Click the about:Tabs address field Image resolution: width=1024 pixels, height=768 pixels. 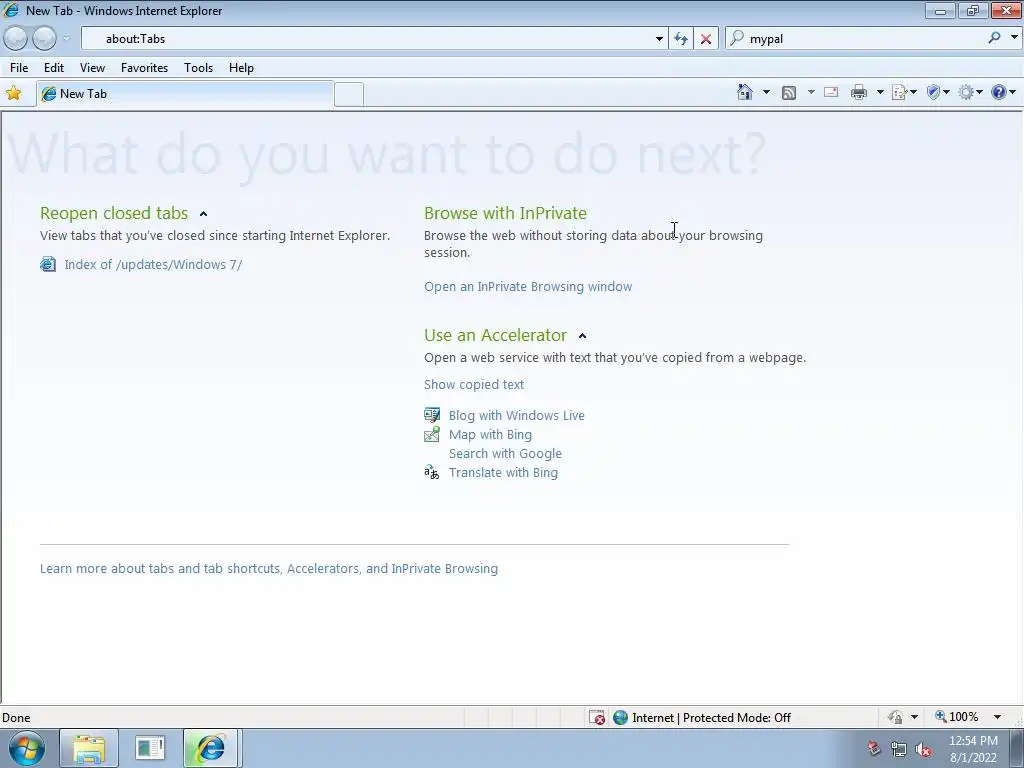click(x=372, y=39)
